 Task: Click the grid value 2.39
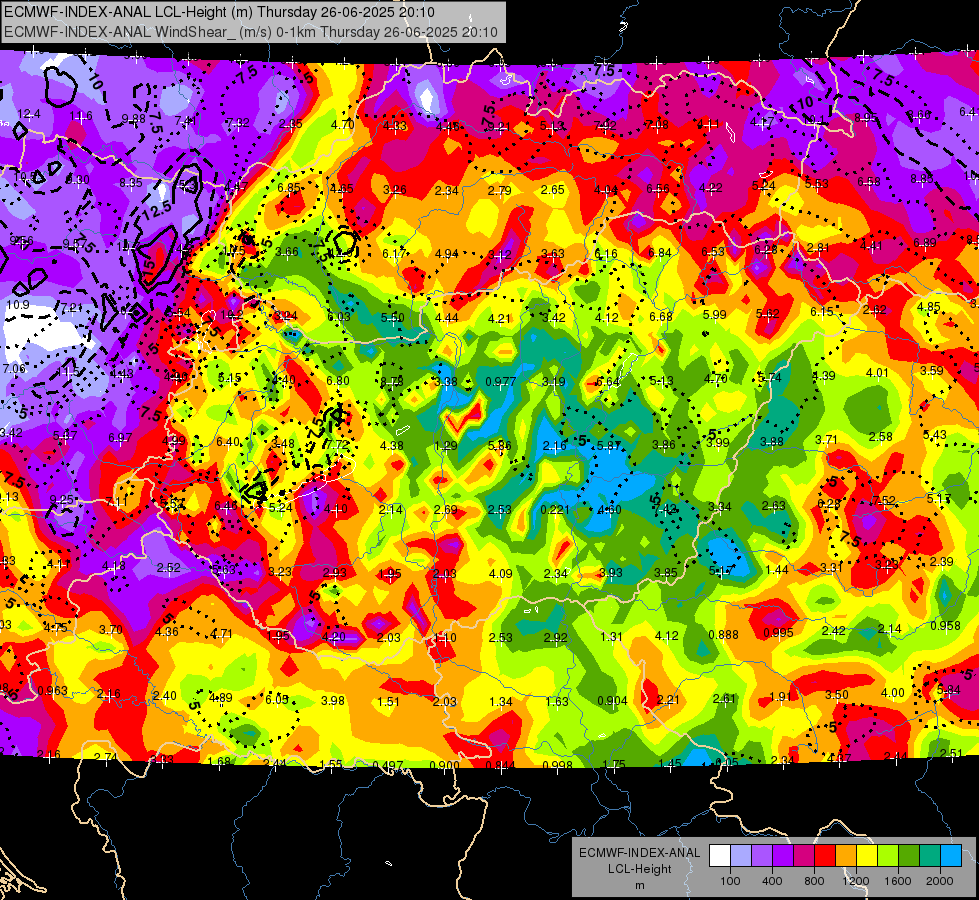(x=941, y=561)
